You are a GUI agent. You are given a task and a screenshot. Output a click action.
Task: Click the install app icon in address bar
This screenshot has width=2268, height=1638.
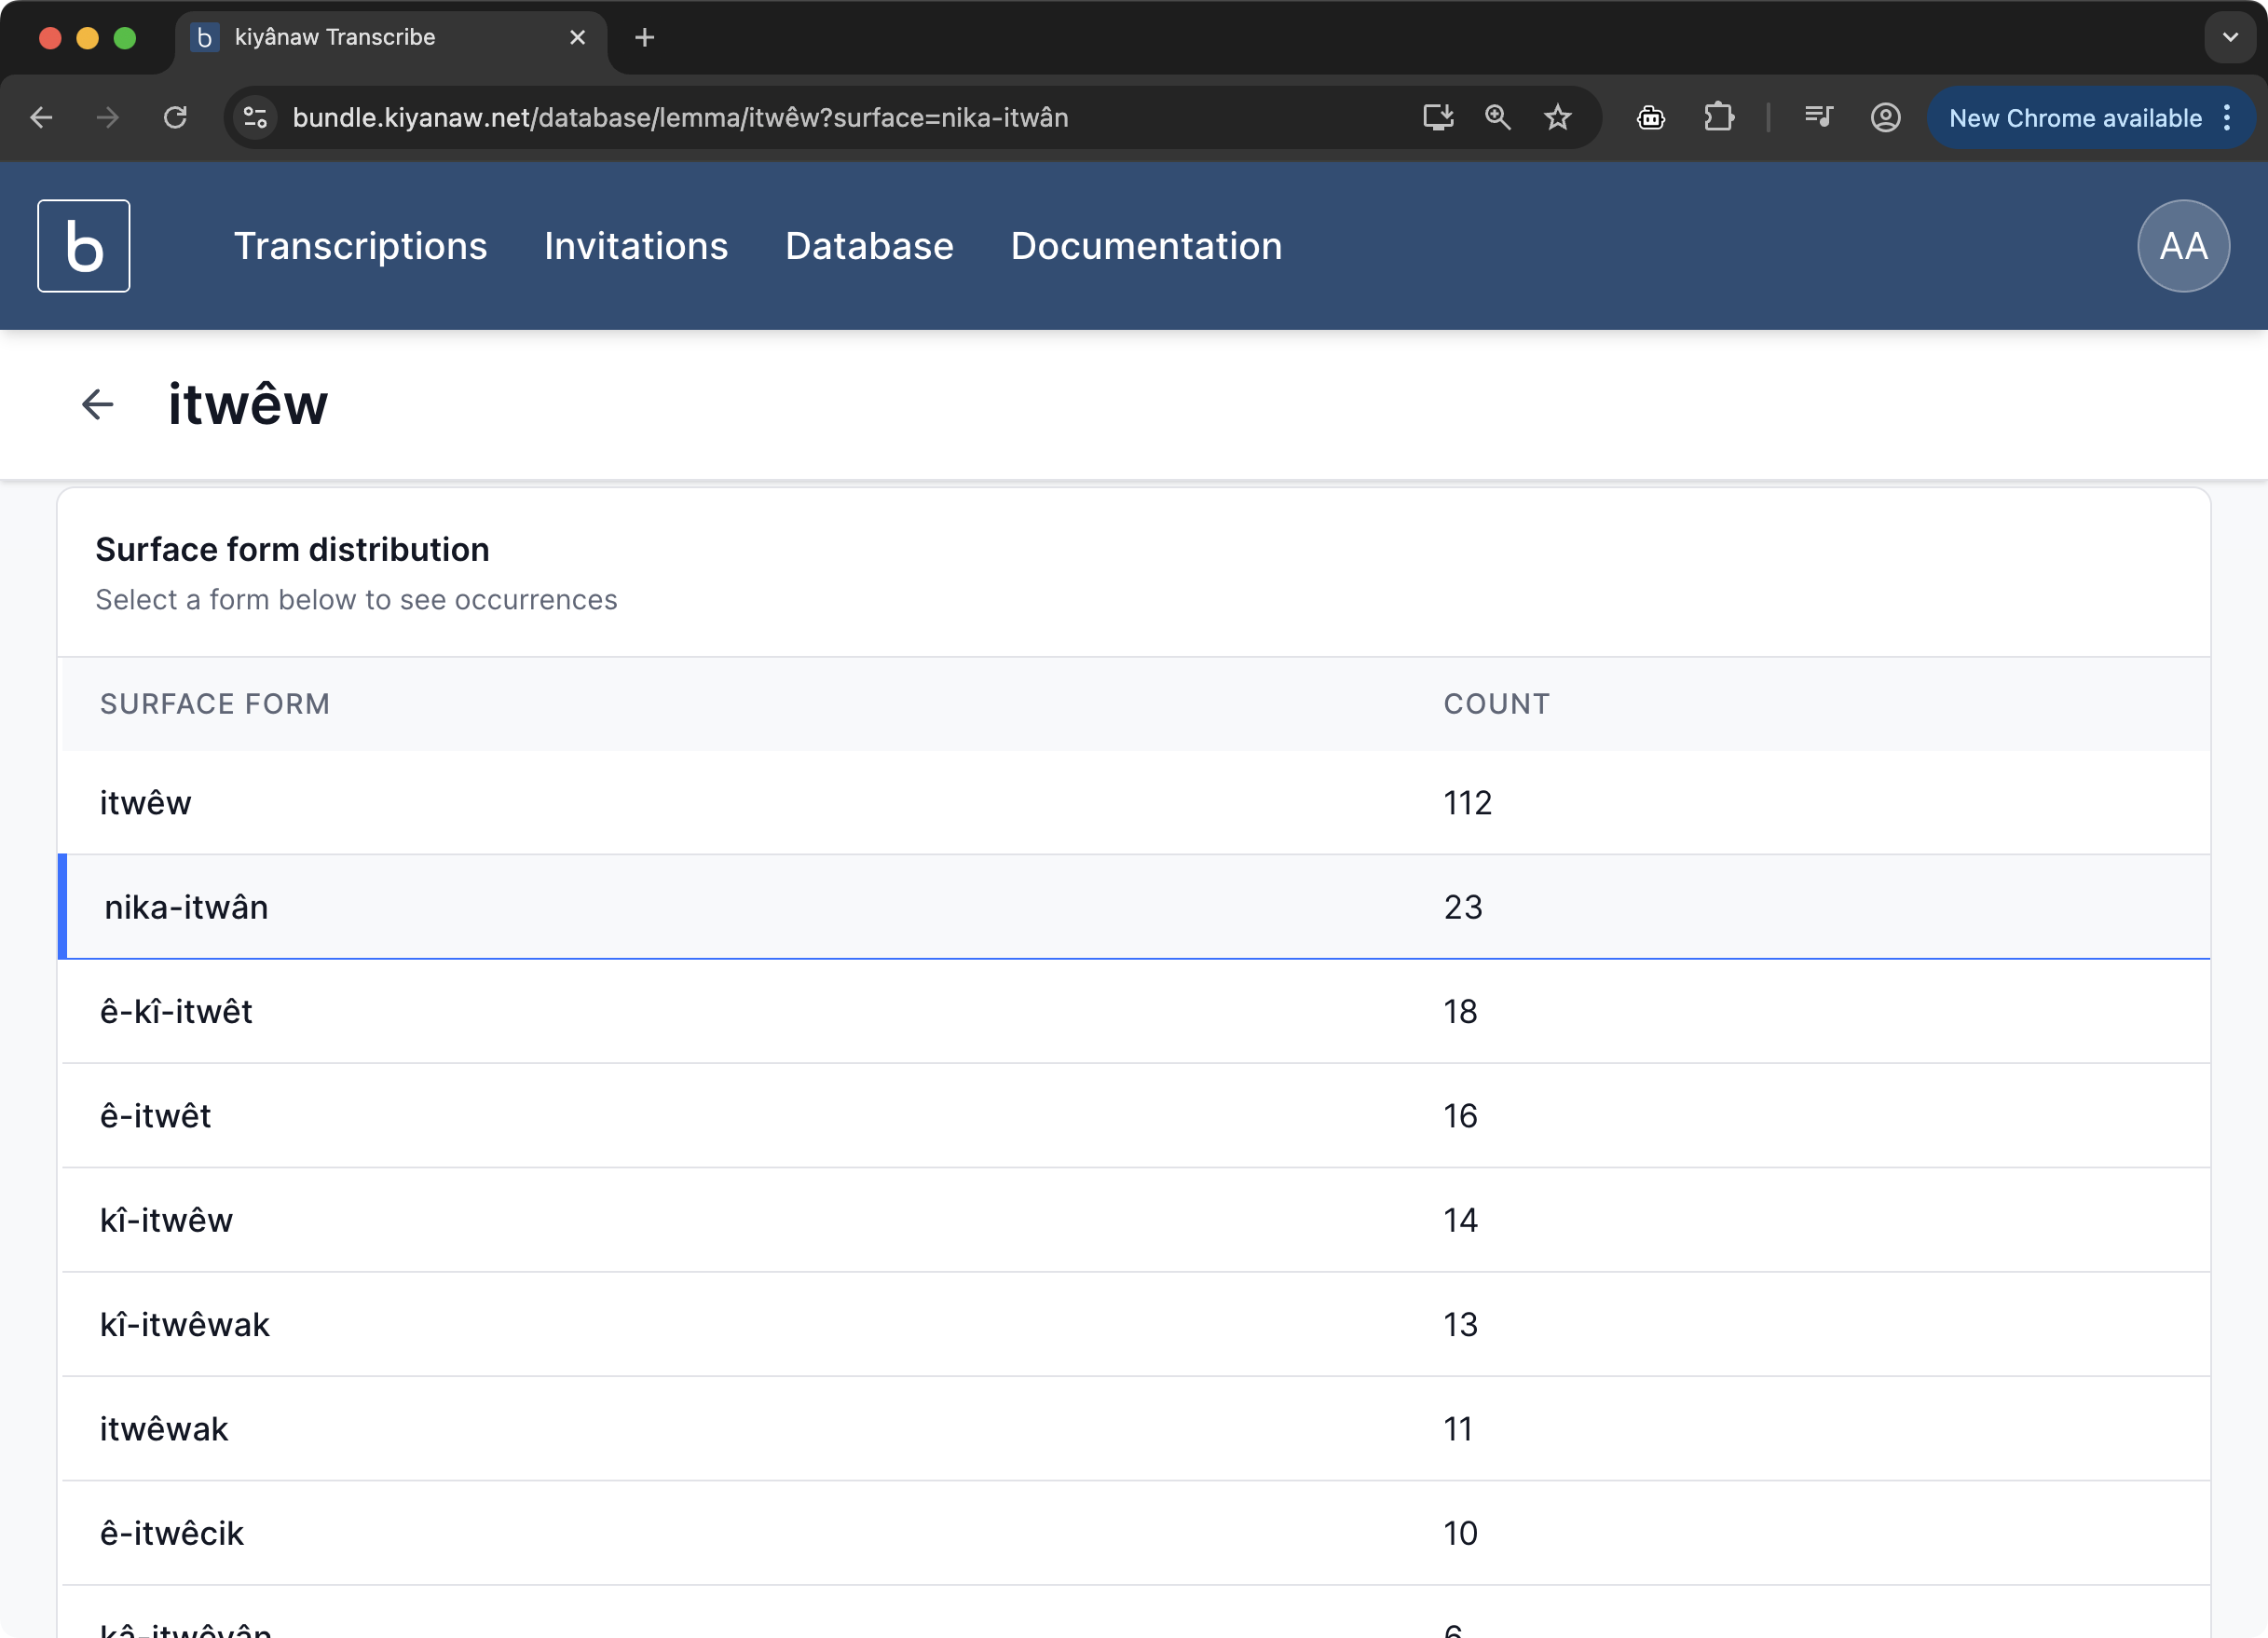coord(1437,118)
